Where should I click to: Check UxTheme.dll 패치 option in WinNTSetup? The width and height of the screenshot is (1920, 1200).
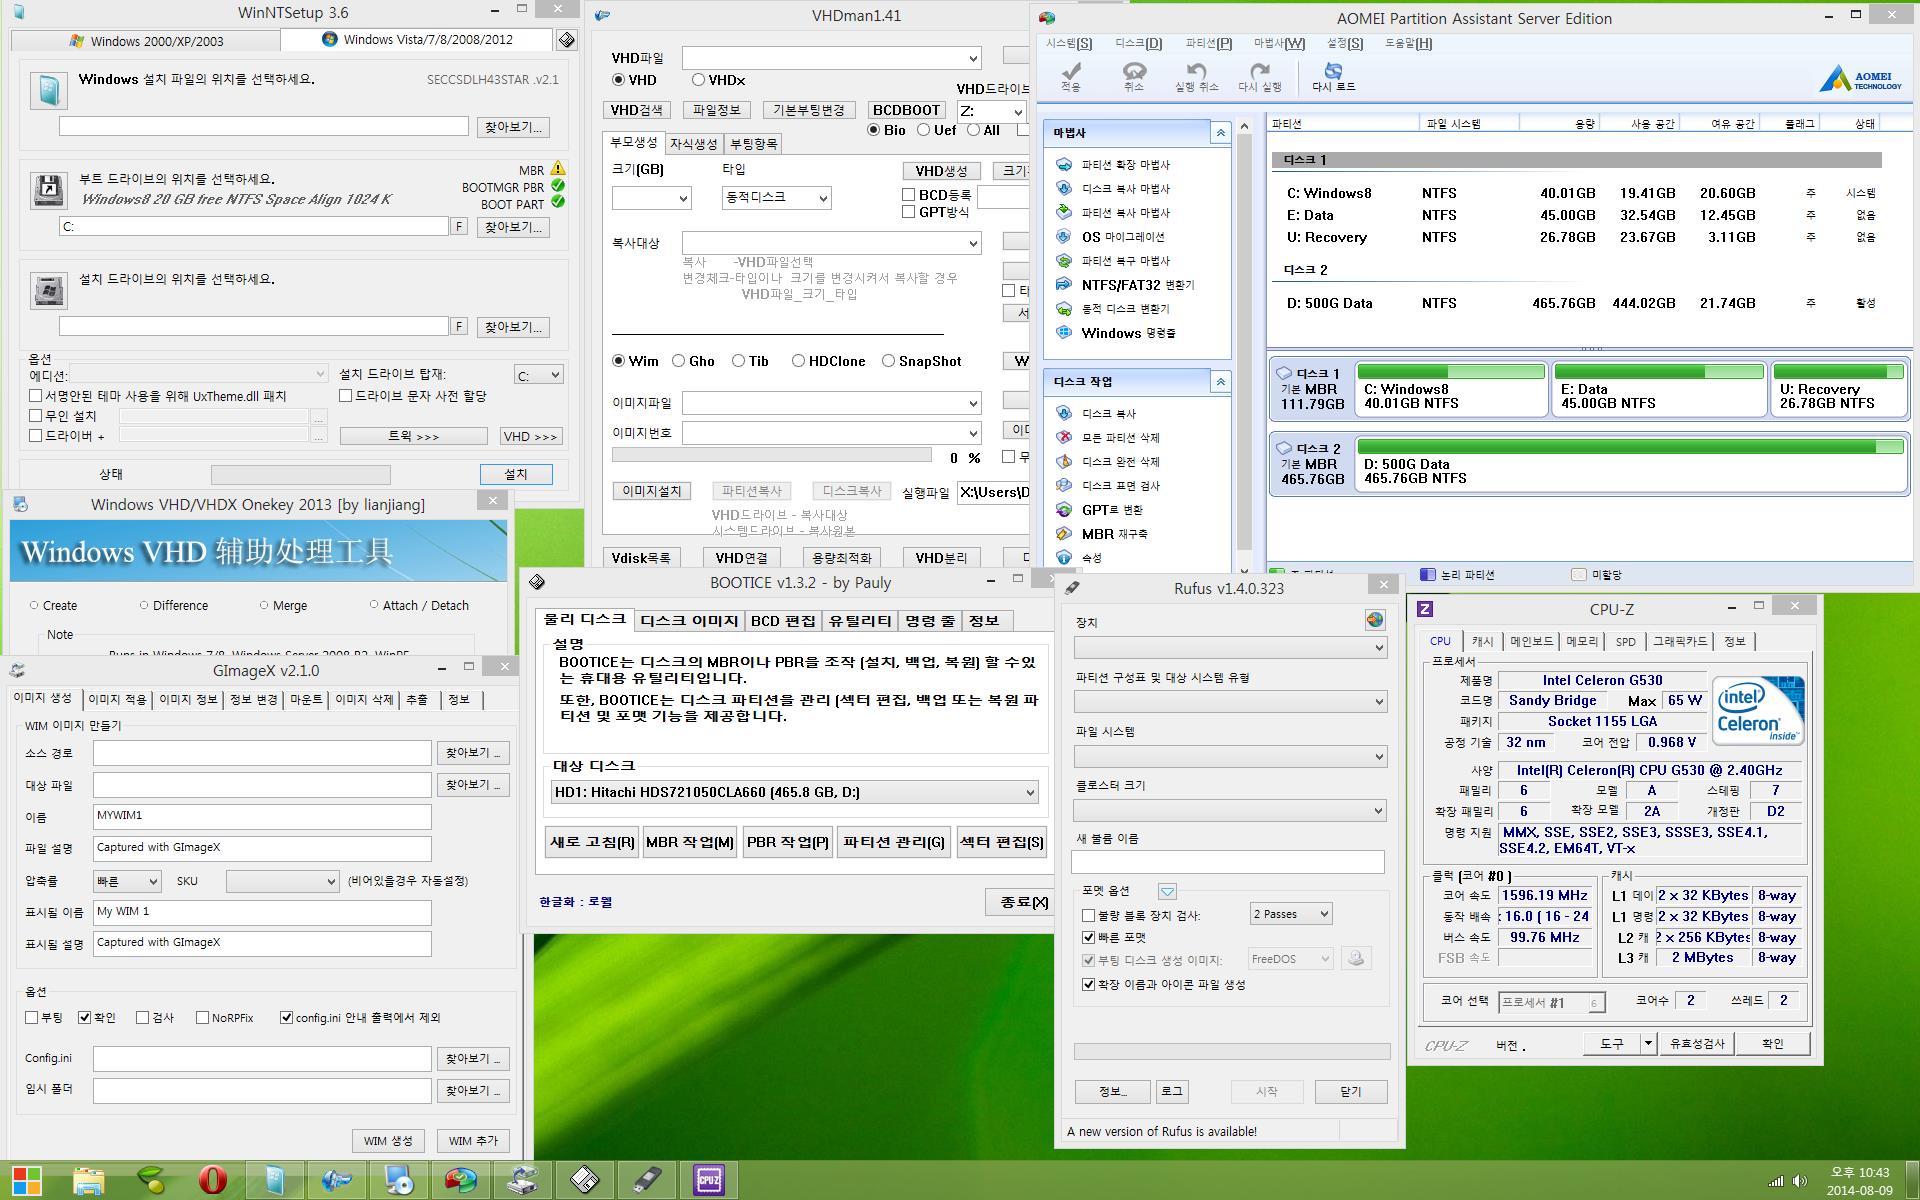point(36,396)
